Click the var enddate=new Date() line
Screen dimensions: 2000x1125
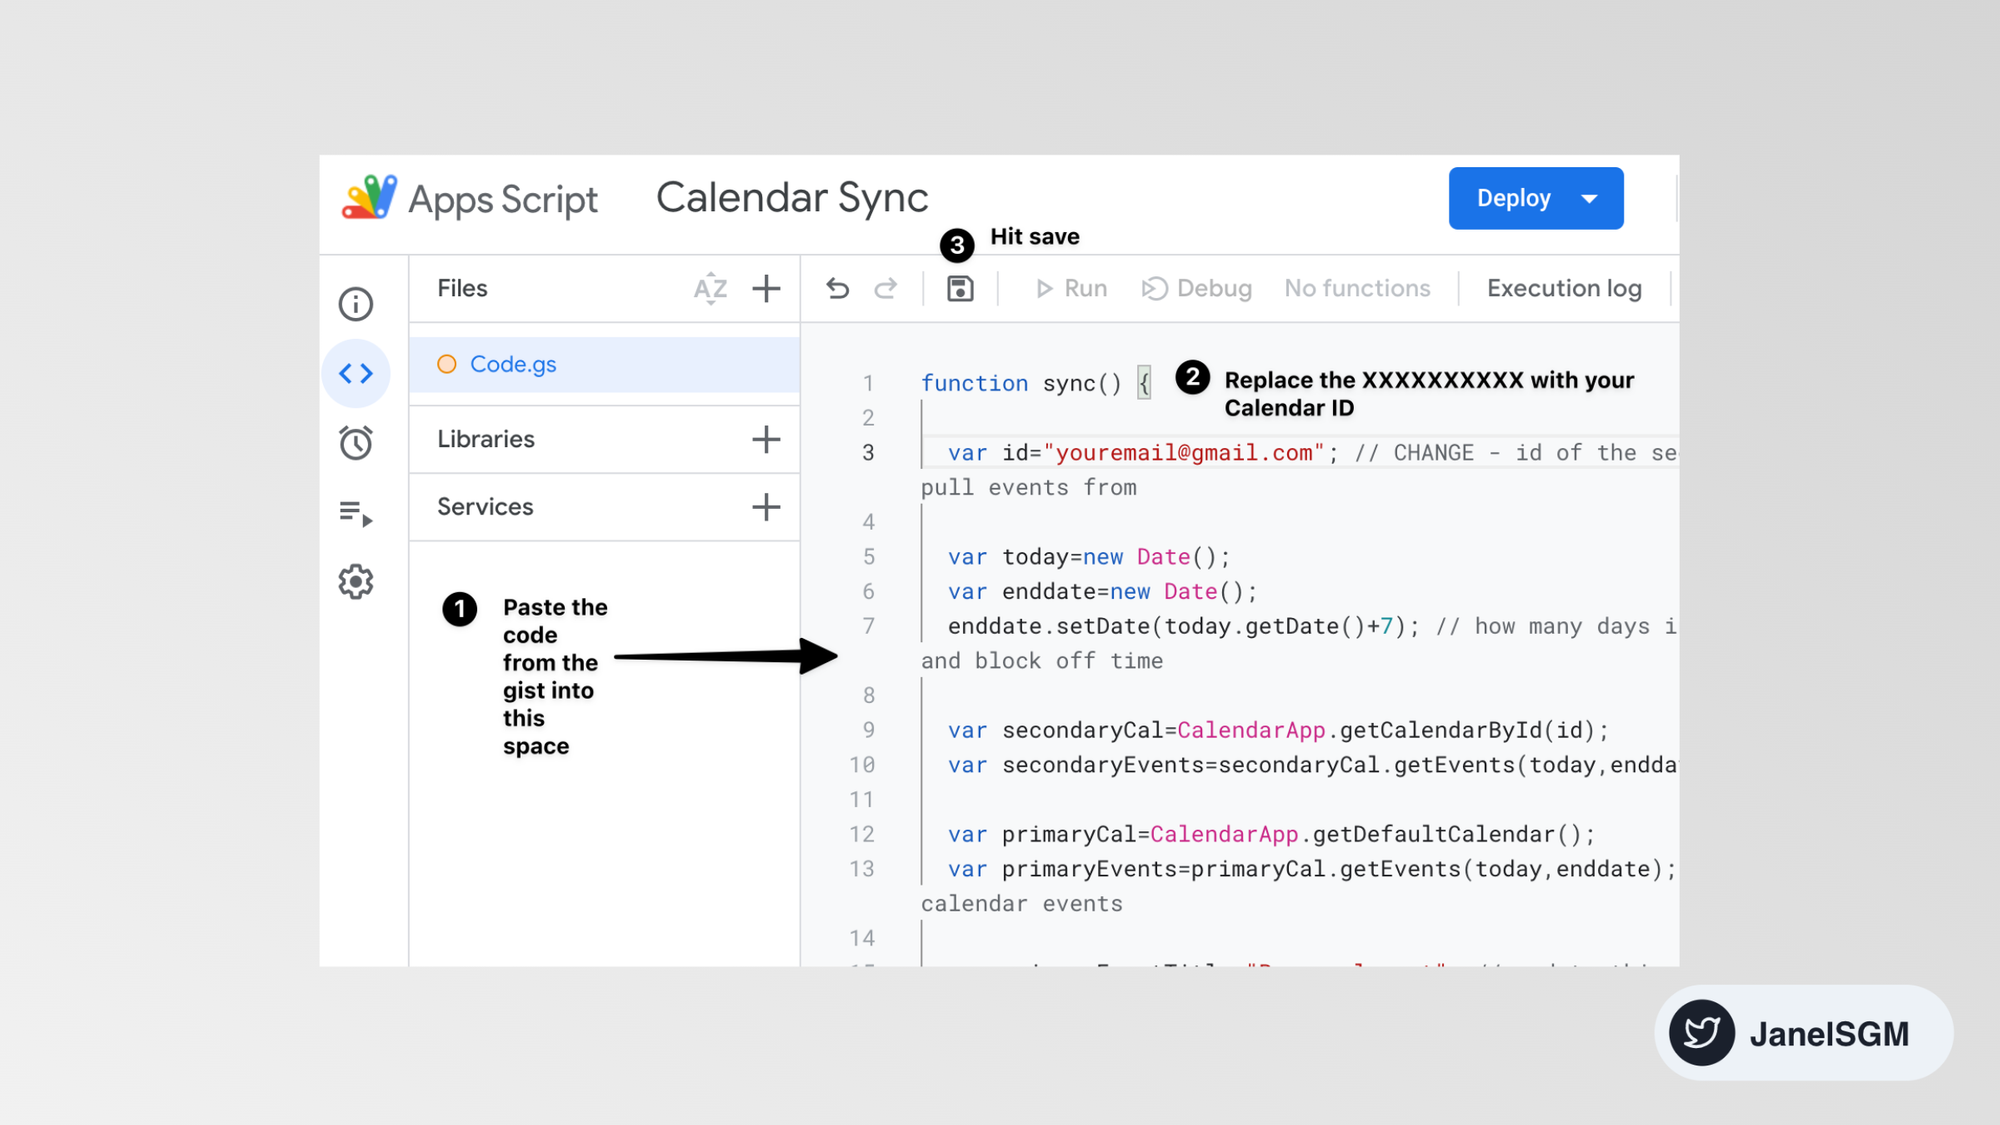(1102, 592)
